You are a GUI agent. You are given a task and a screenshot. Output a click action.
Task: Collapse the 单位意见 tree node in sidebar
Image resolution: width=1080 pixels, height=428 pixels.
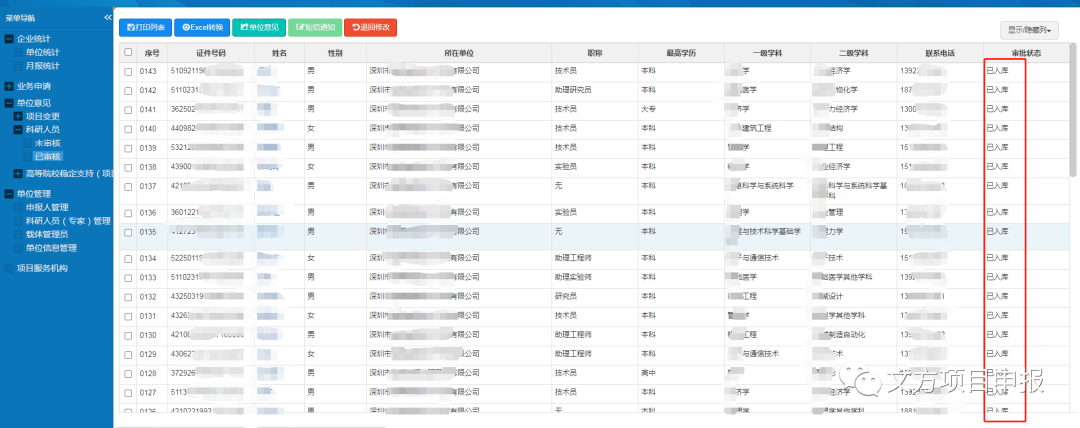pos(8,103)
